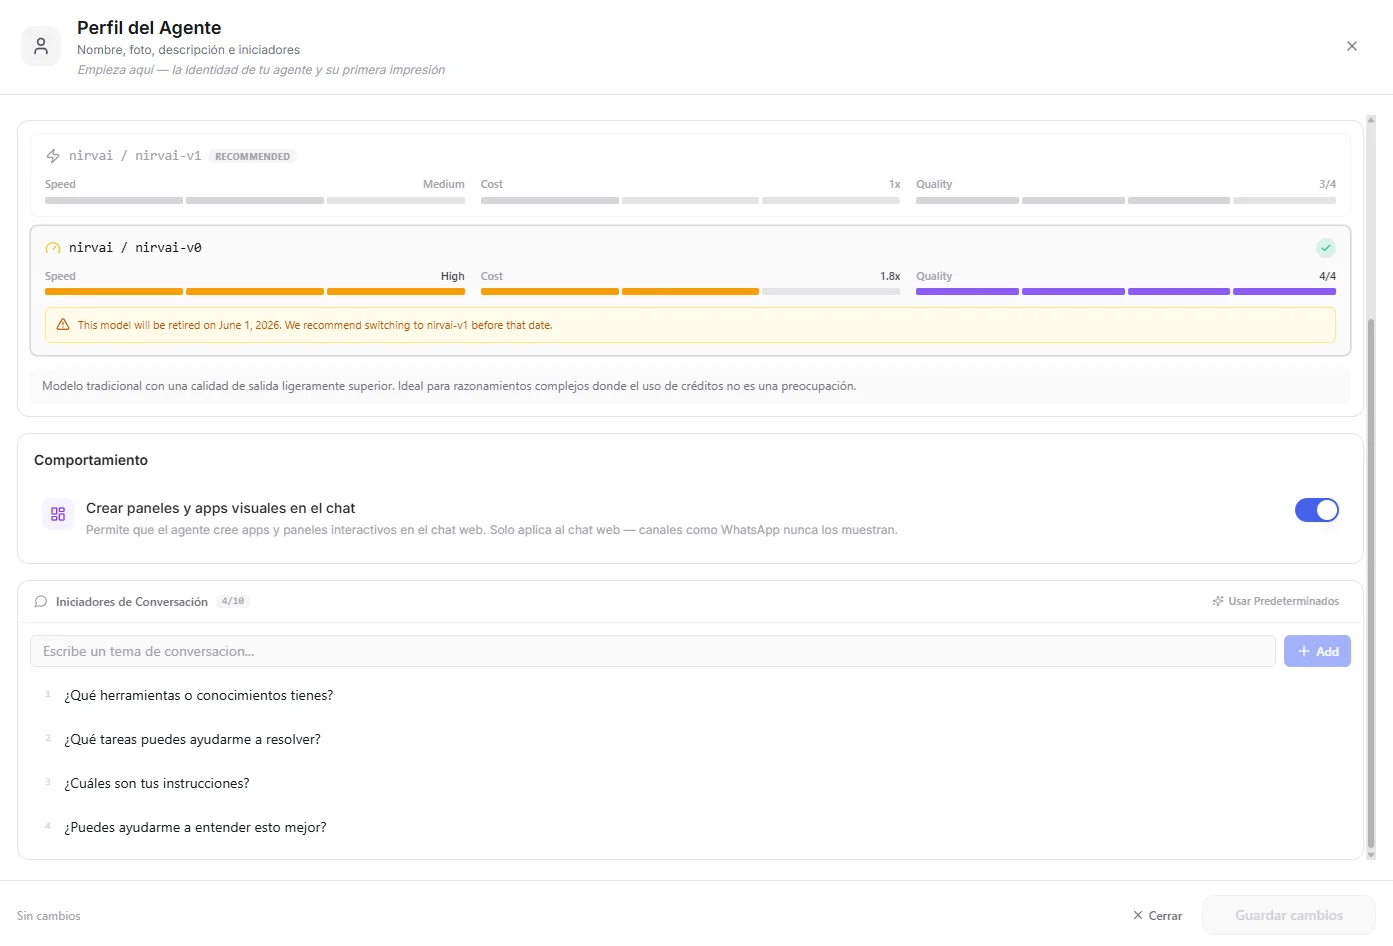The image size is (1393, 946).
Task: Click the RECOMMENDED badge on nirvai-v1
Action: point(253,156)
